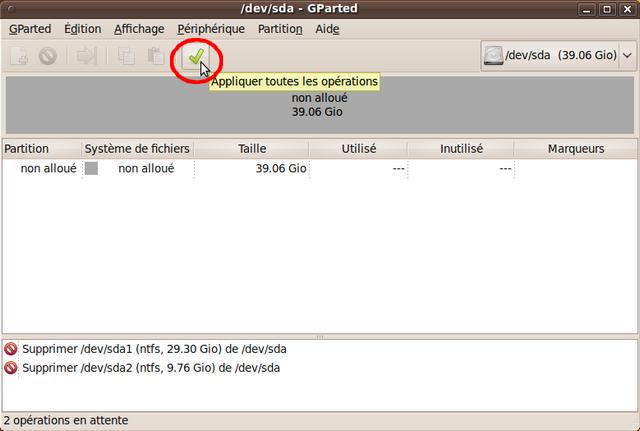Maximize the GParted window
The image size is (640, 431).
tap(607, 9)
